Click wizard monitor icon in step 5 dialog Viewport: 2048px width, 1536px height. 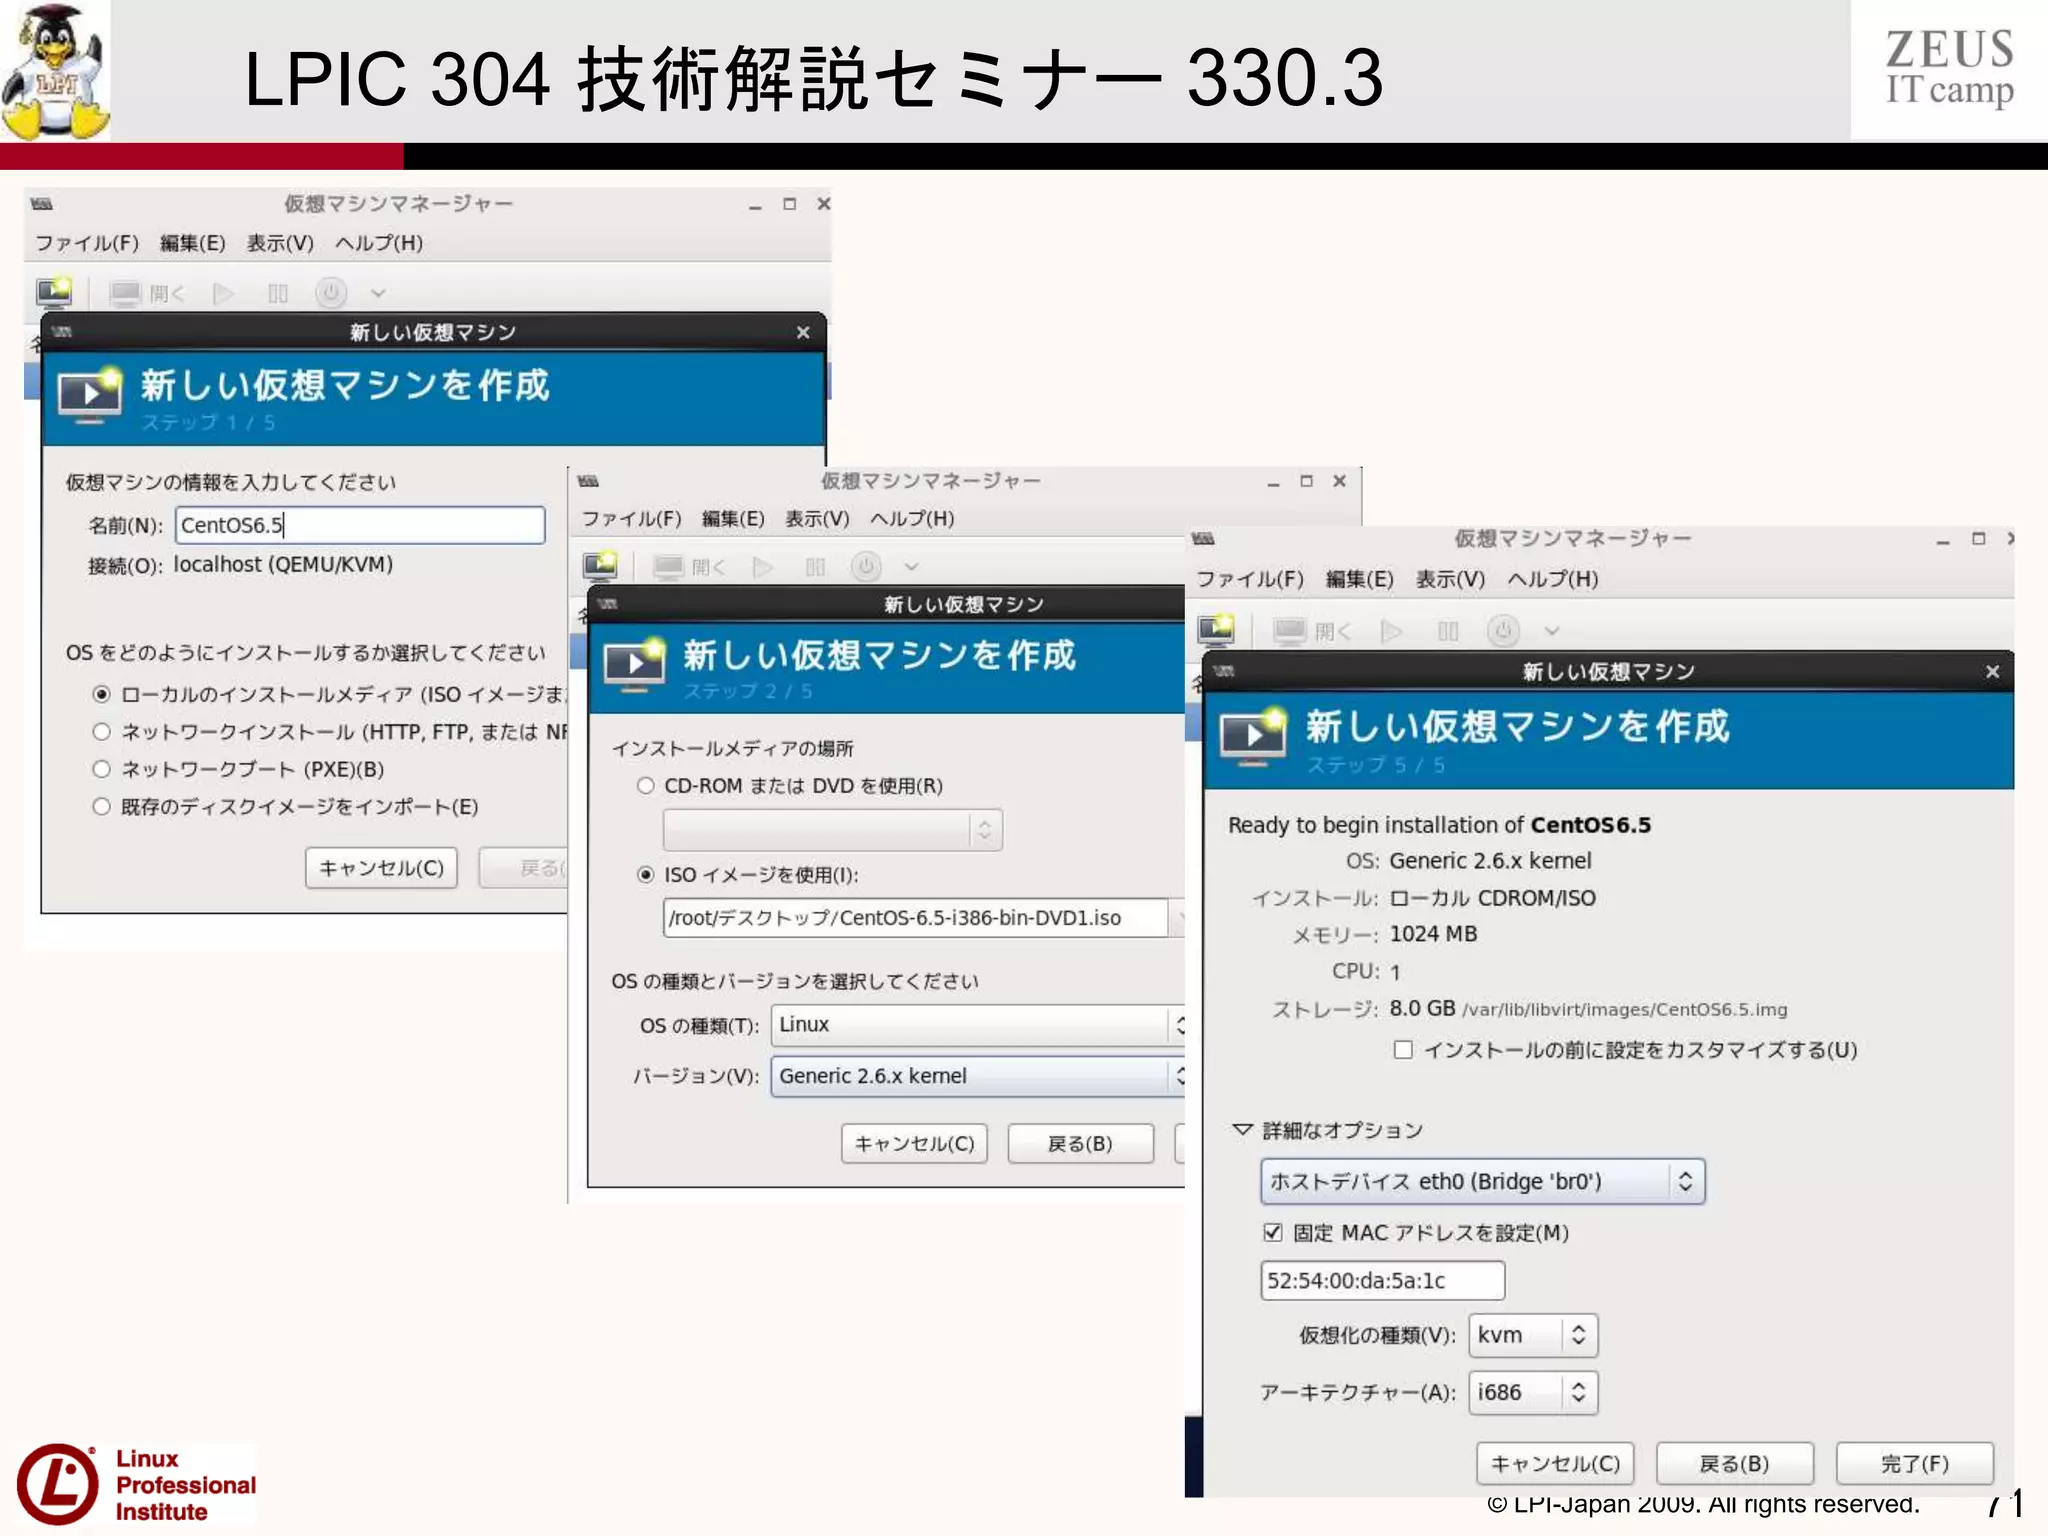(x=1252, y=737)
